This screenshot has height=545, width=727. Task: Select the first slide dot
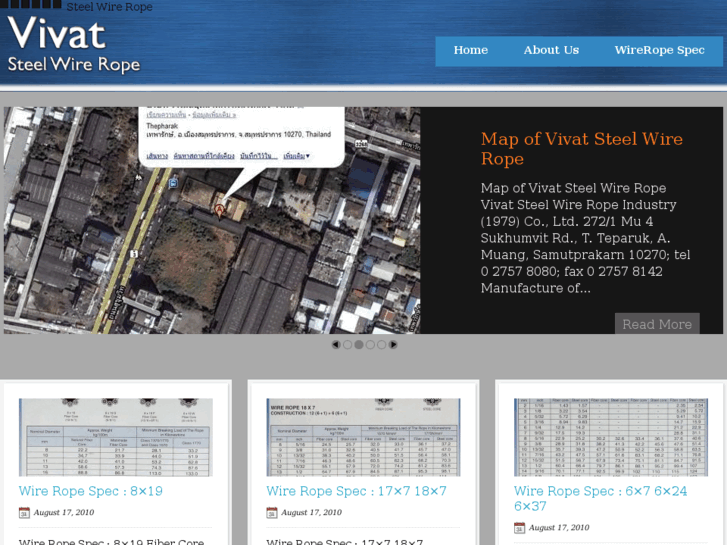[x=348, y=345]
